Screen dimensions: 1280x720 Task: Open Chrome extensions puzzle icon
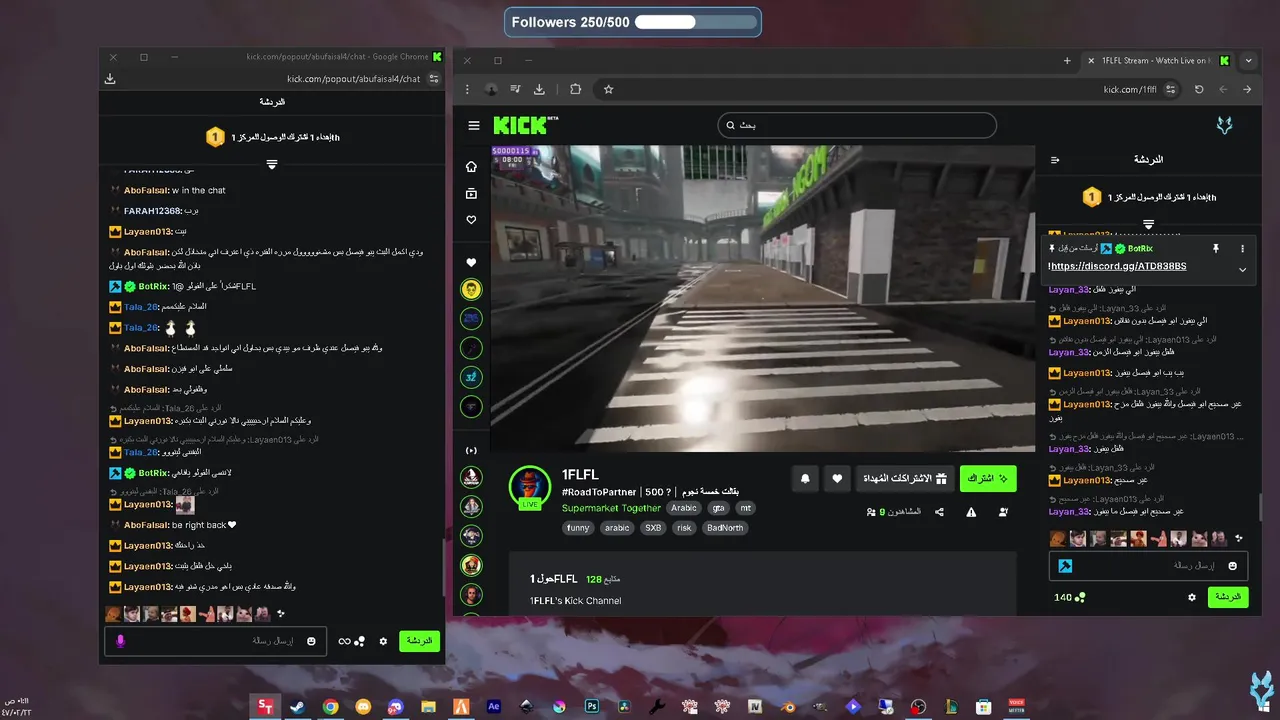point(575,89)
